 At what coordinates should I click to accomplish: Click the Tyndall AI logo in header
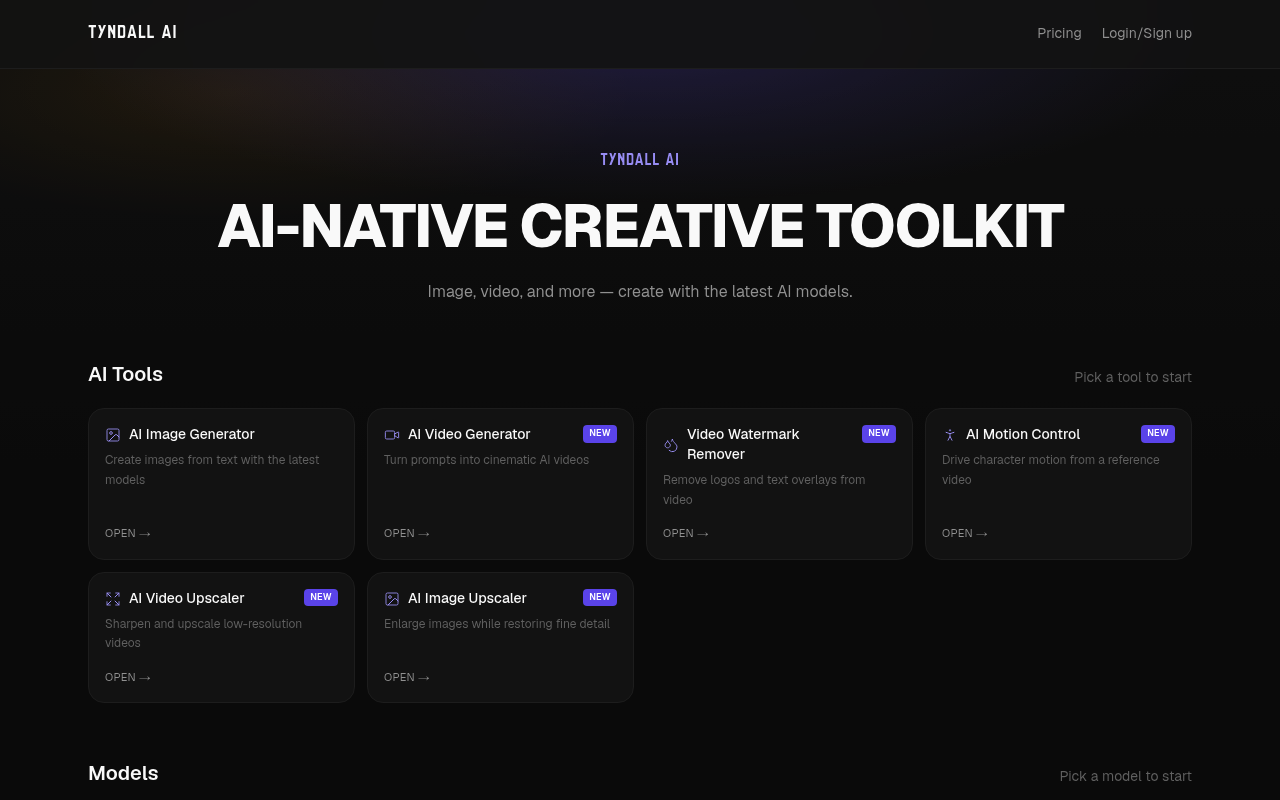pyautogui.click(x=132, y=32)
